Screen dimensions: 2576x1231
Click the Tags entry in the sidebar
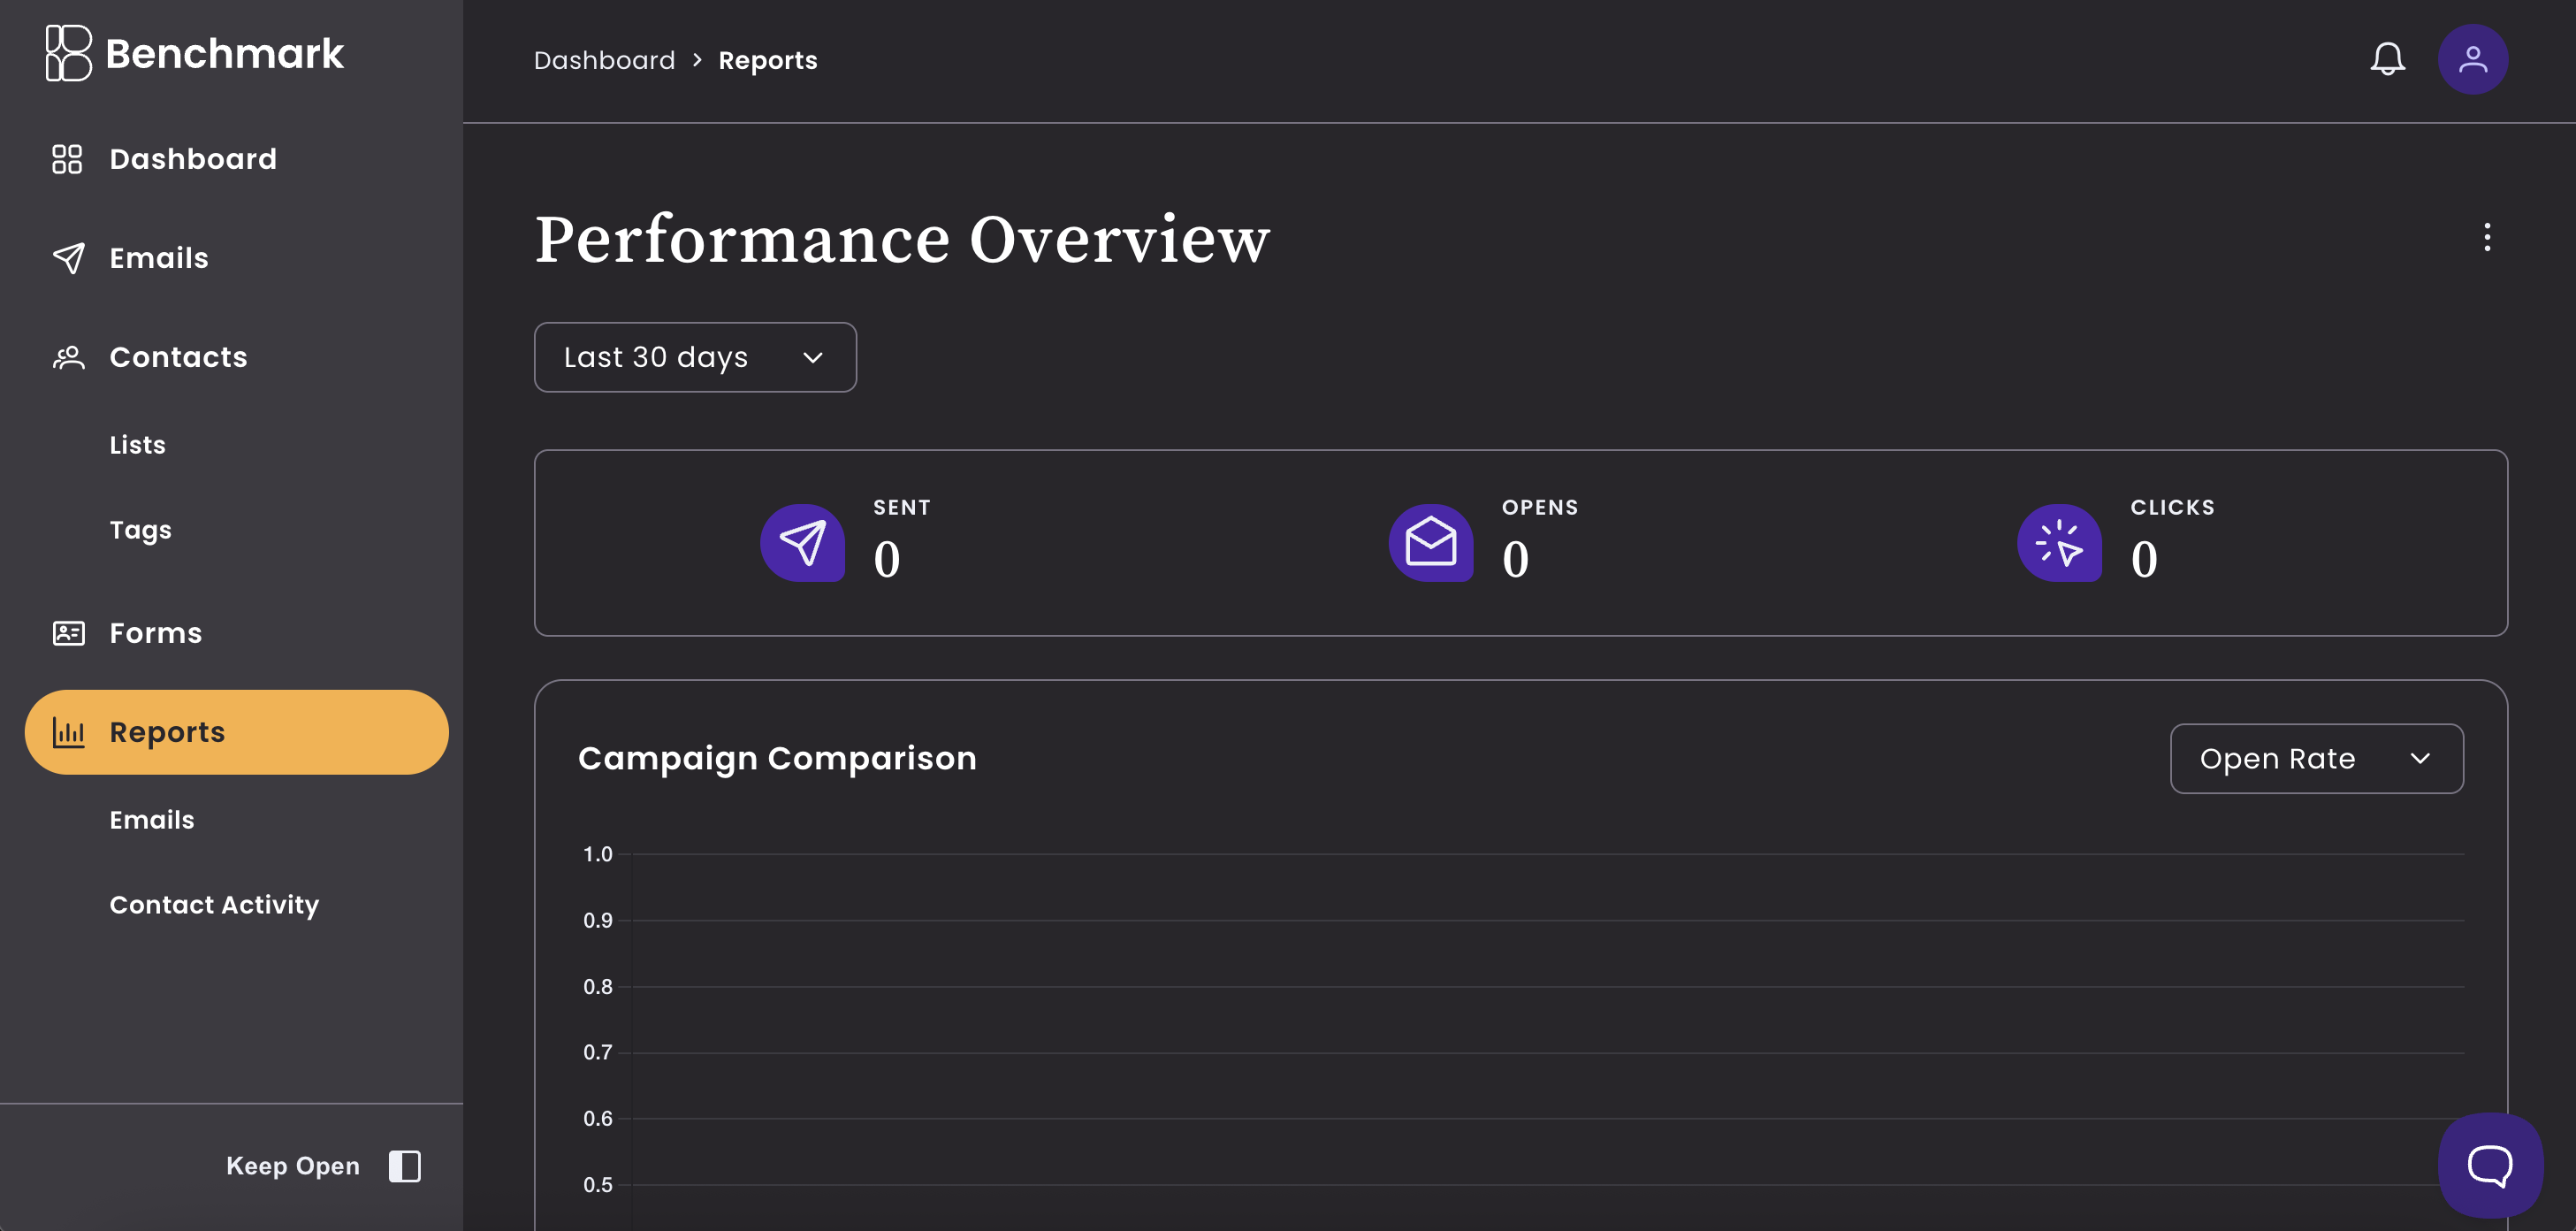(x=140, y=530)
